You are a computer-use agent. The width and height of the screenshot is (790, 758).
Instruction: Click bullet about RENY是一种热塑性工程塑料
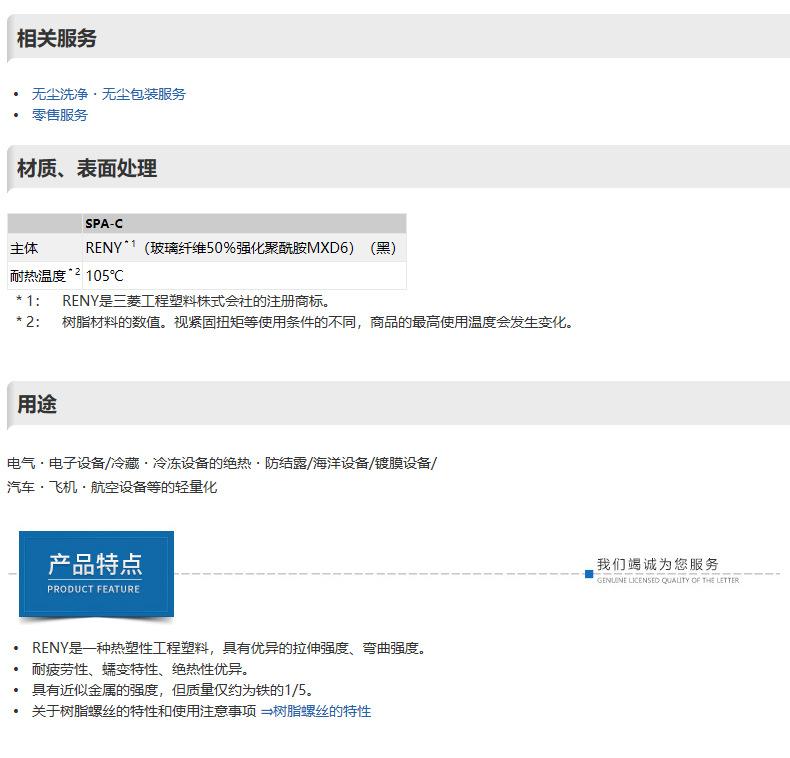[x=229, y=648]
